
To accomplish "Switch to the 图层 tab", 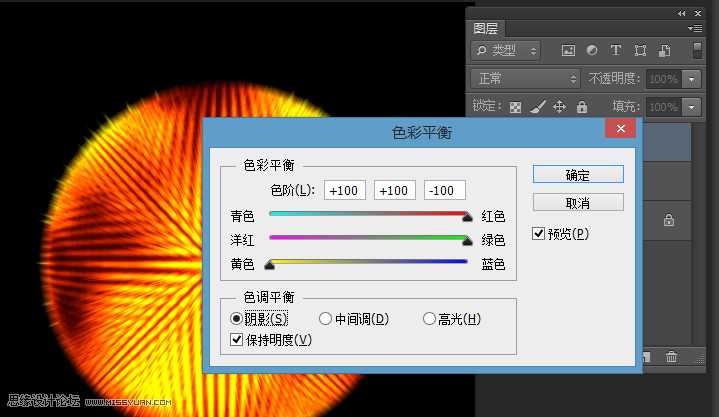I will point(486,28).
